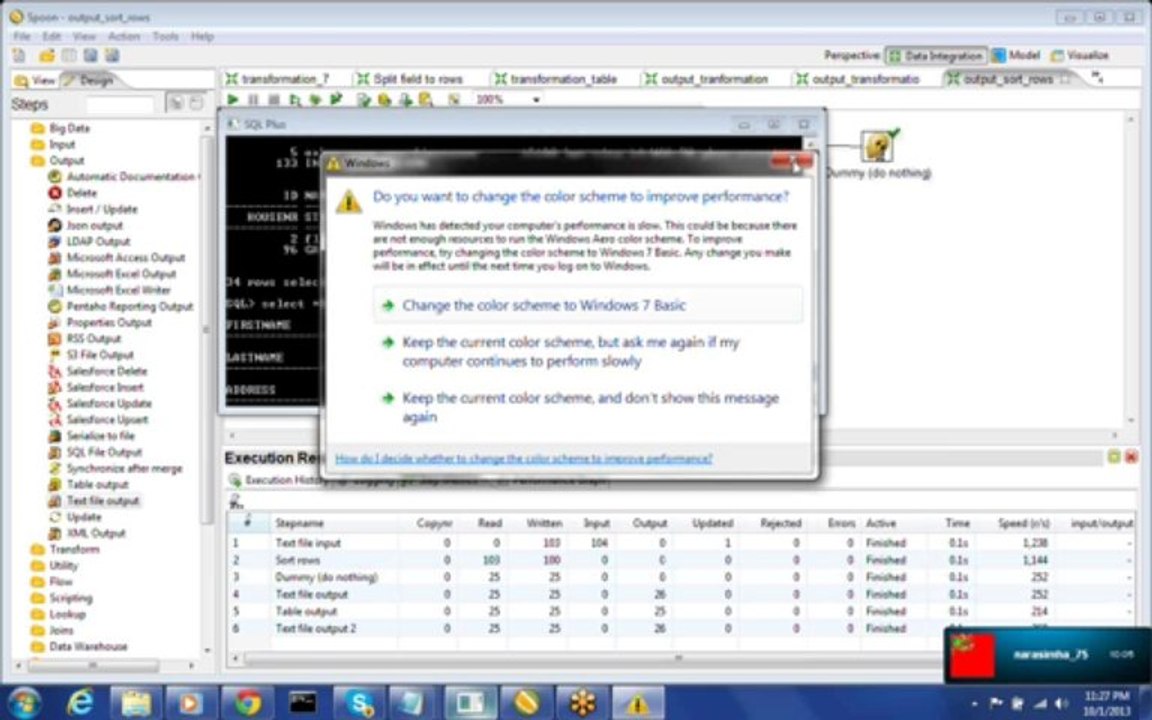Click the execution results horizontal scrollbar
Viewport: 1152px width, 720px height.
pos(676,658)
